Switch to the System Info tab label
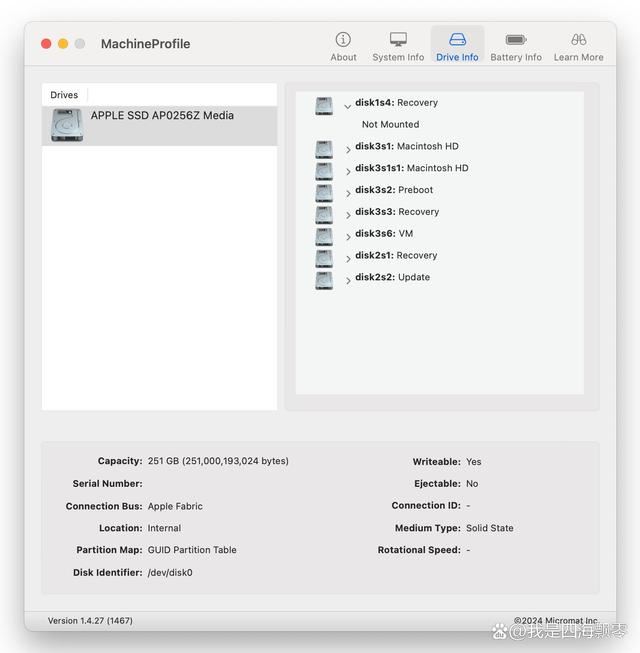The image size is (640, 653). 398,57
